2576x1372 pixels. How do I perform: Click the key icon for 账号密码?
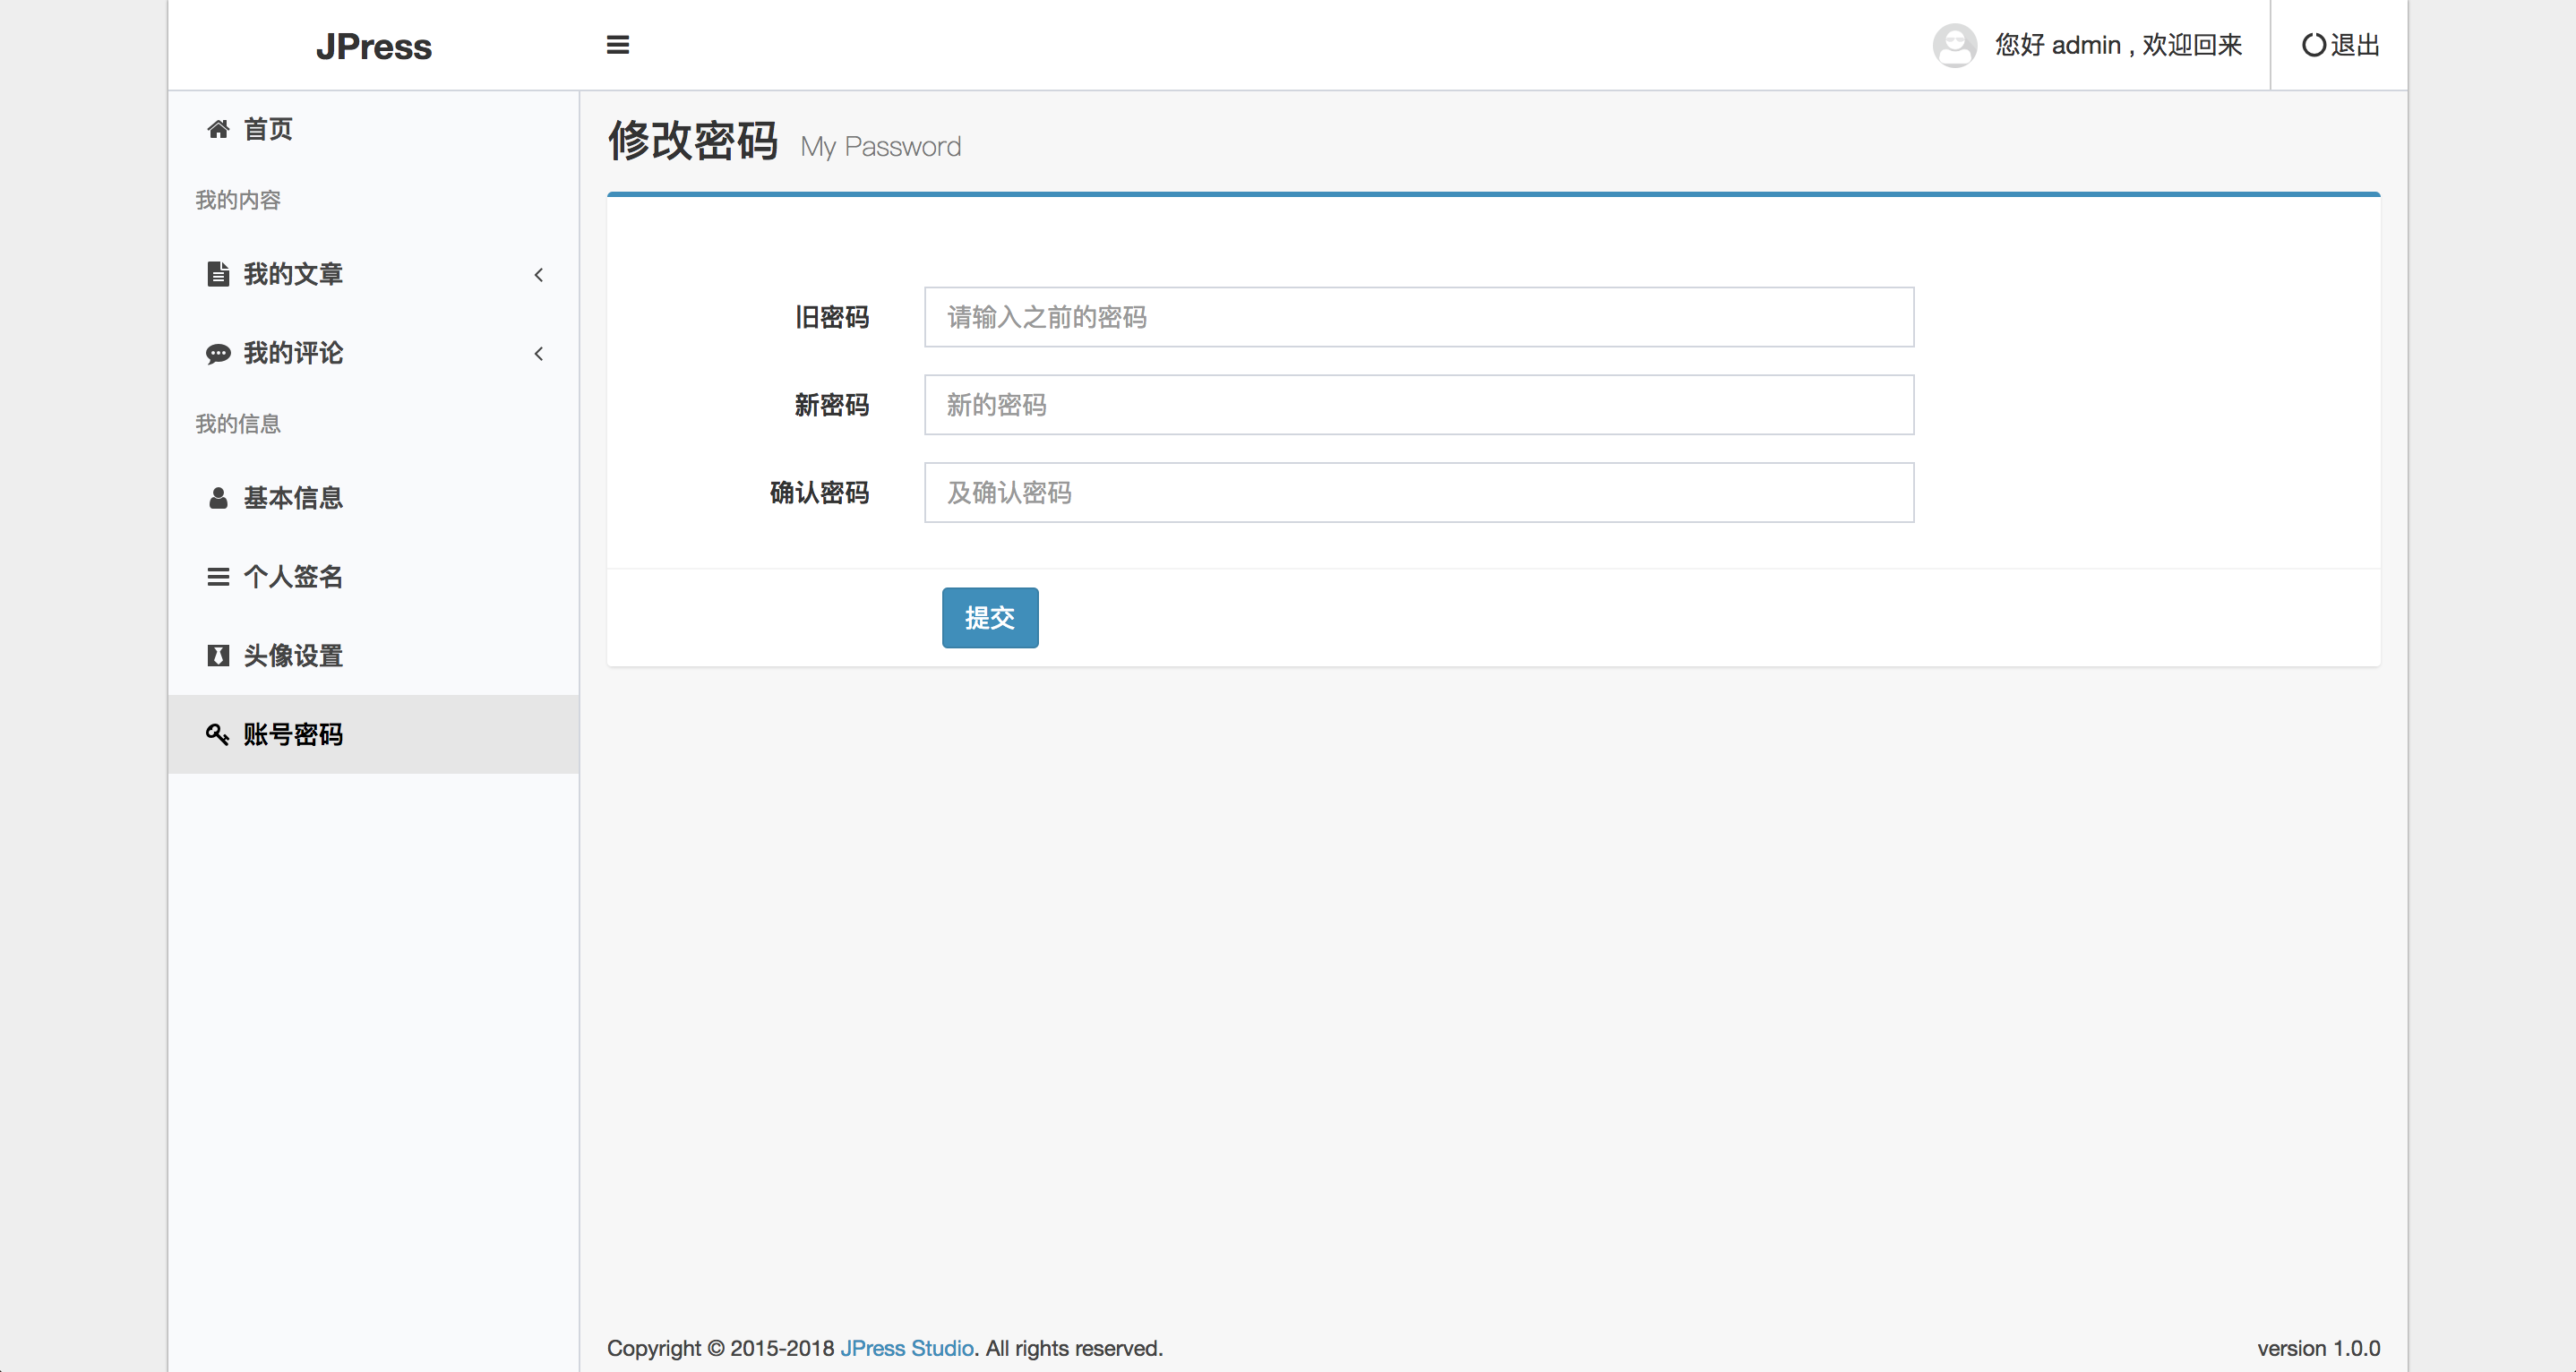218,735
